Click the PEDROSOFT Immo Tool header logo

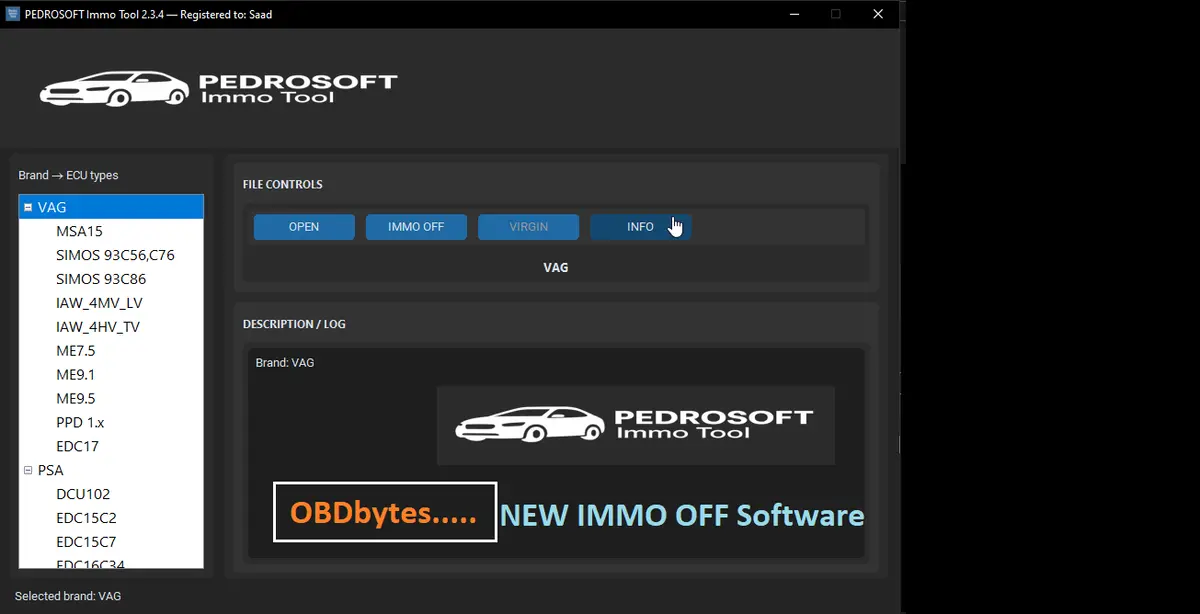218,89
